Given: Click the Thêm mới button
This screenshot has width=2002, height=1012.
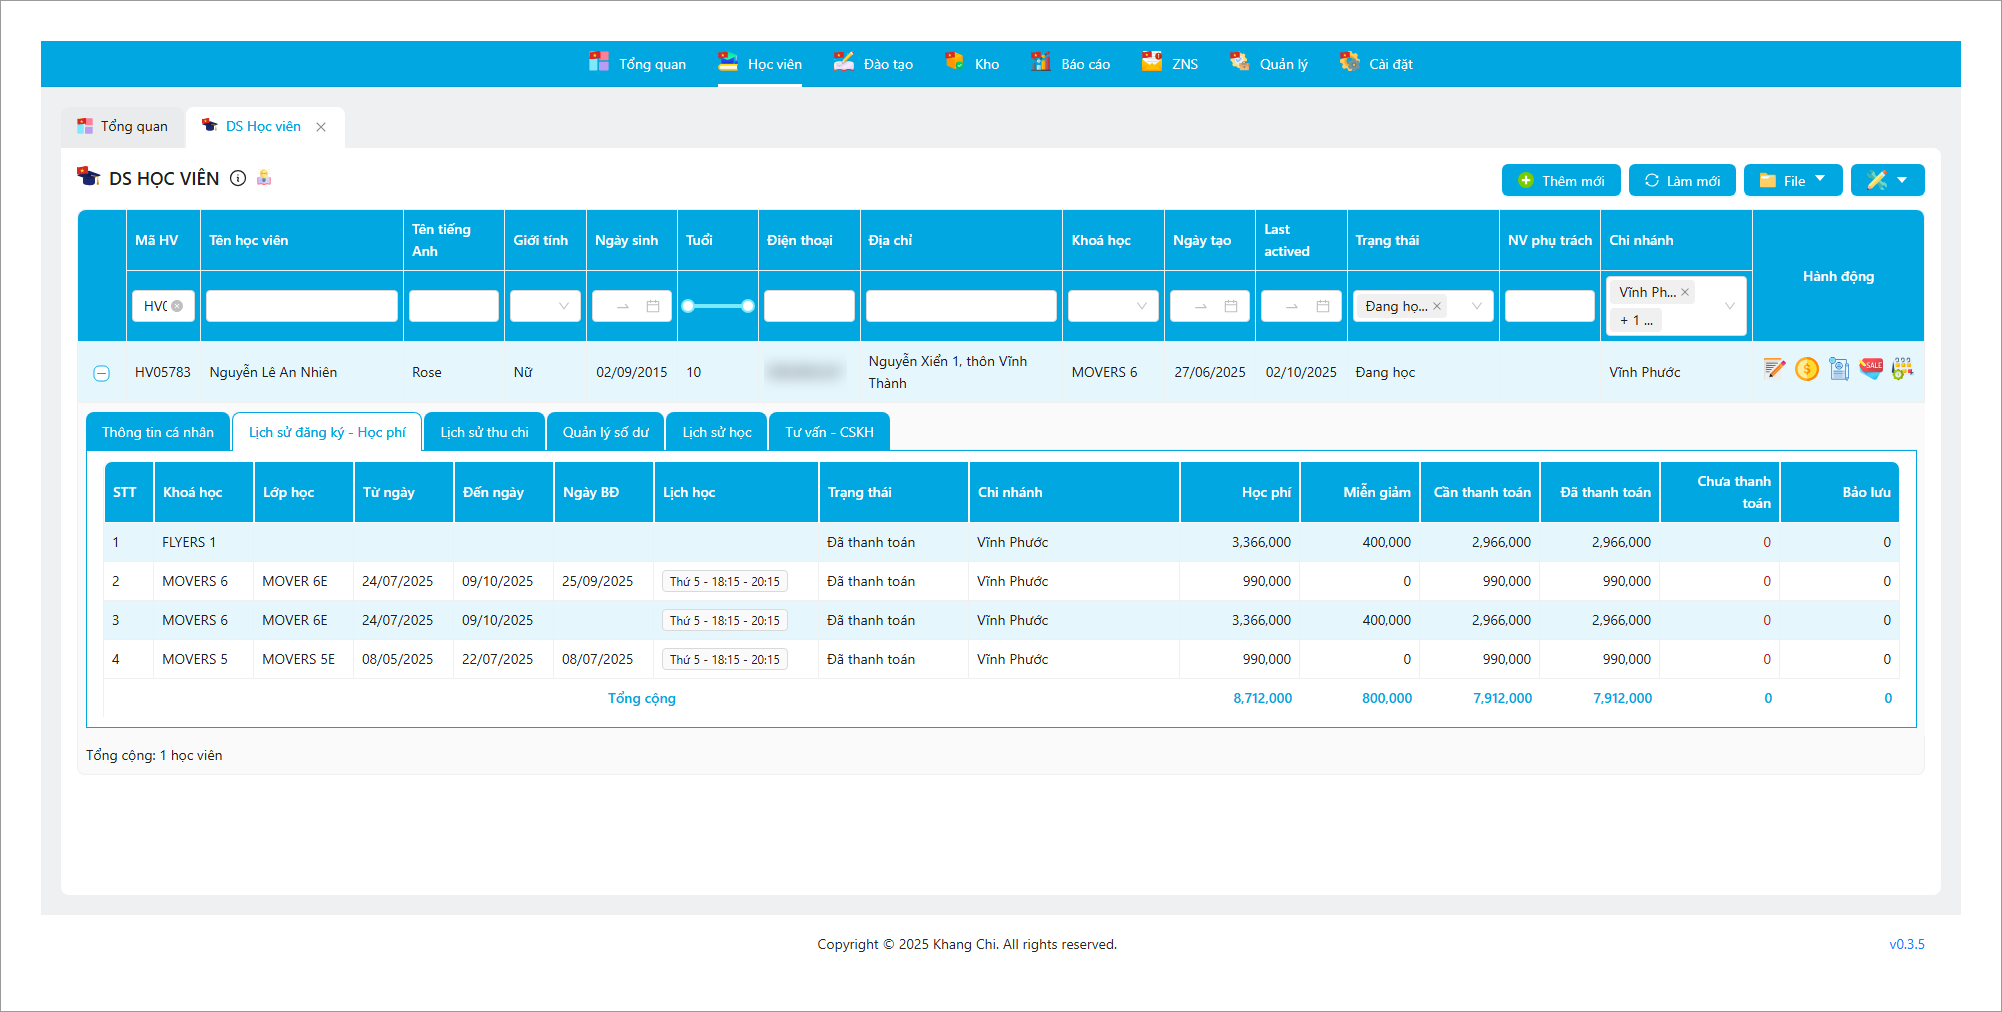Looking at the screenshot, I should [1561, 180].
